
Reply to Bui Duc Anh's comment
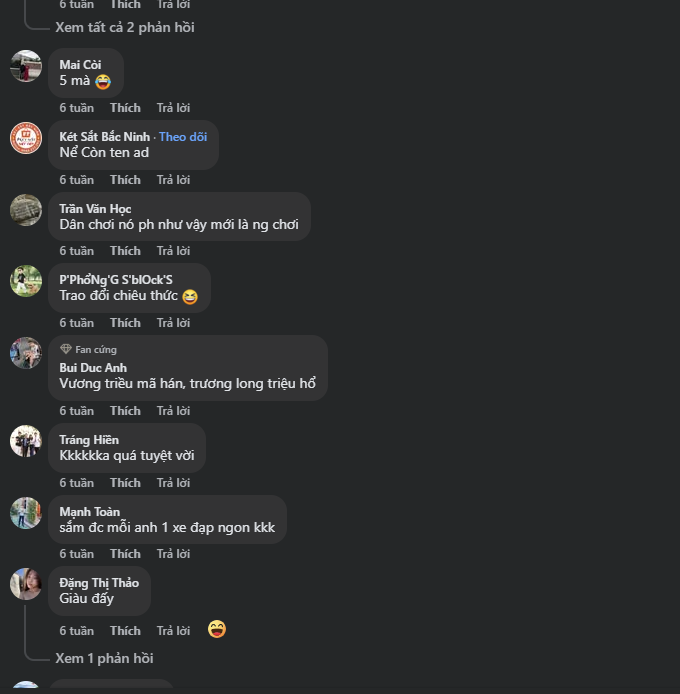[173, 411]
